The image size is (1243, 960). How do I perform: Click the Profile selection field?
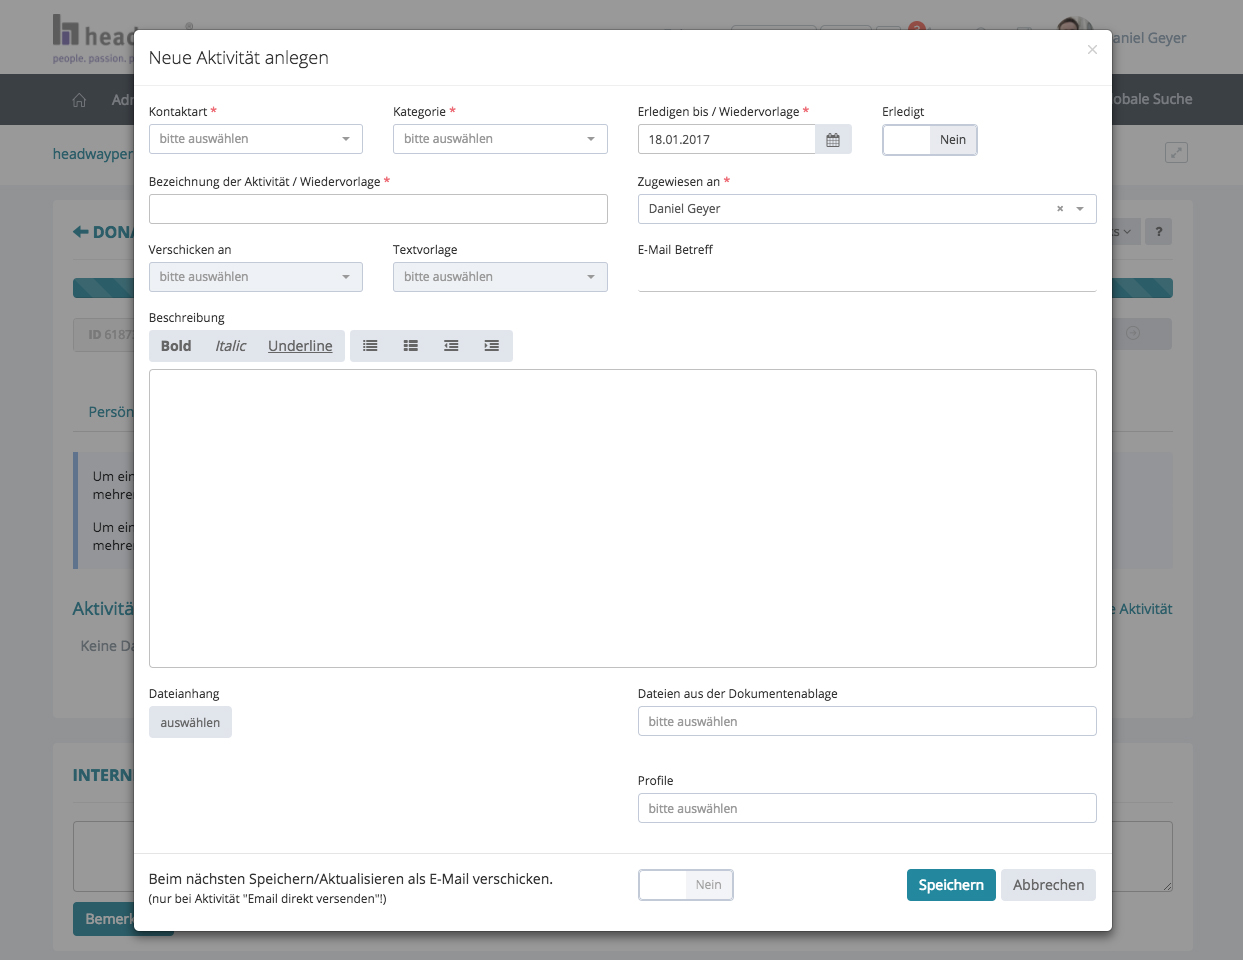click(866, 808)
